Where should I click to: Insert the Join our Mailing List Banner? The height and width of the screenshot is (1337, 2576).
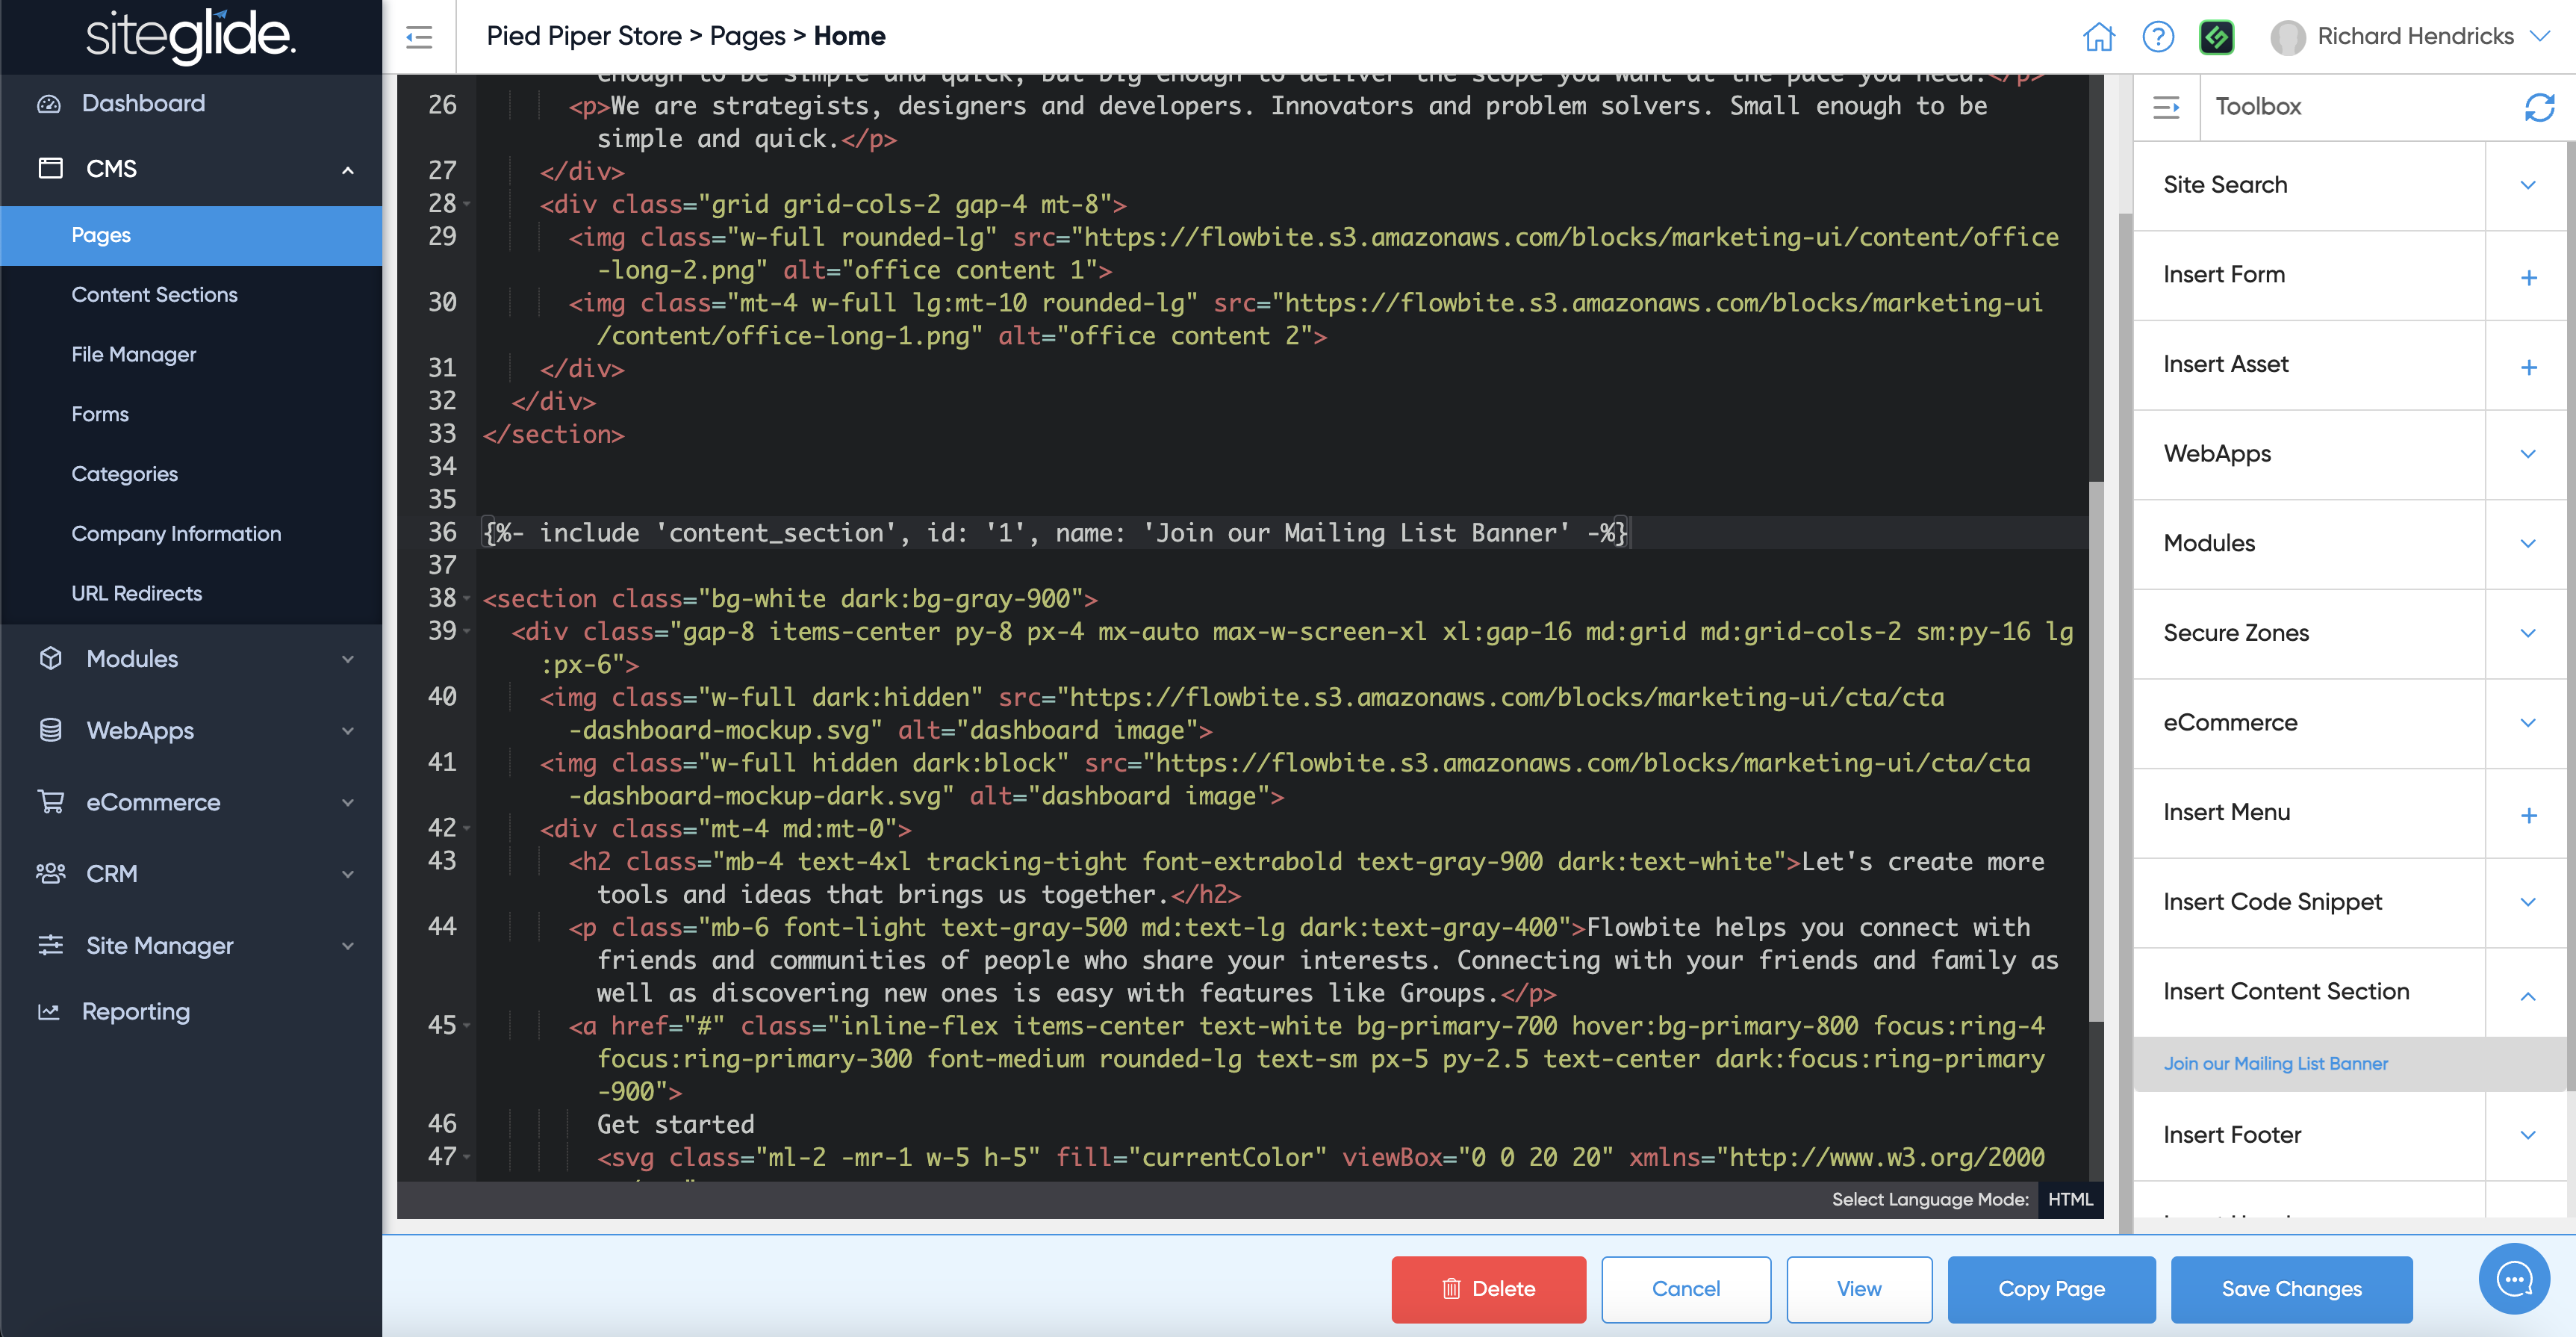click(2275, 1064)
